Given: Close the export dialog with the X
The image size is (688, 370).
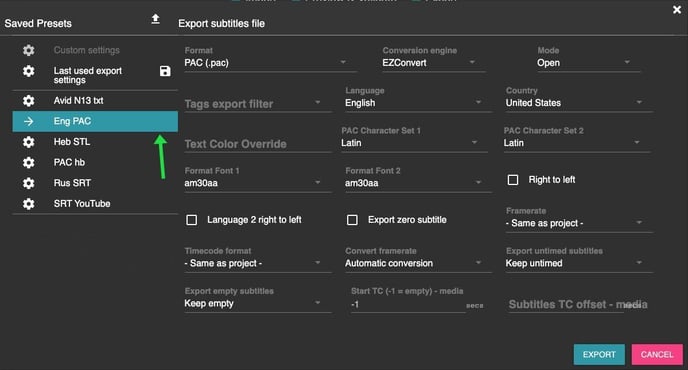Looking at the screenshot, I should (x=677, y=10).
